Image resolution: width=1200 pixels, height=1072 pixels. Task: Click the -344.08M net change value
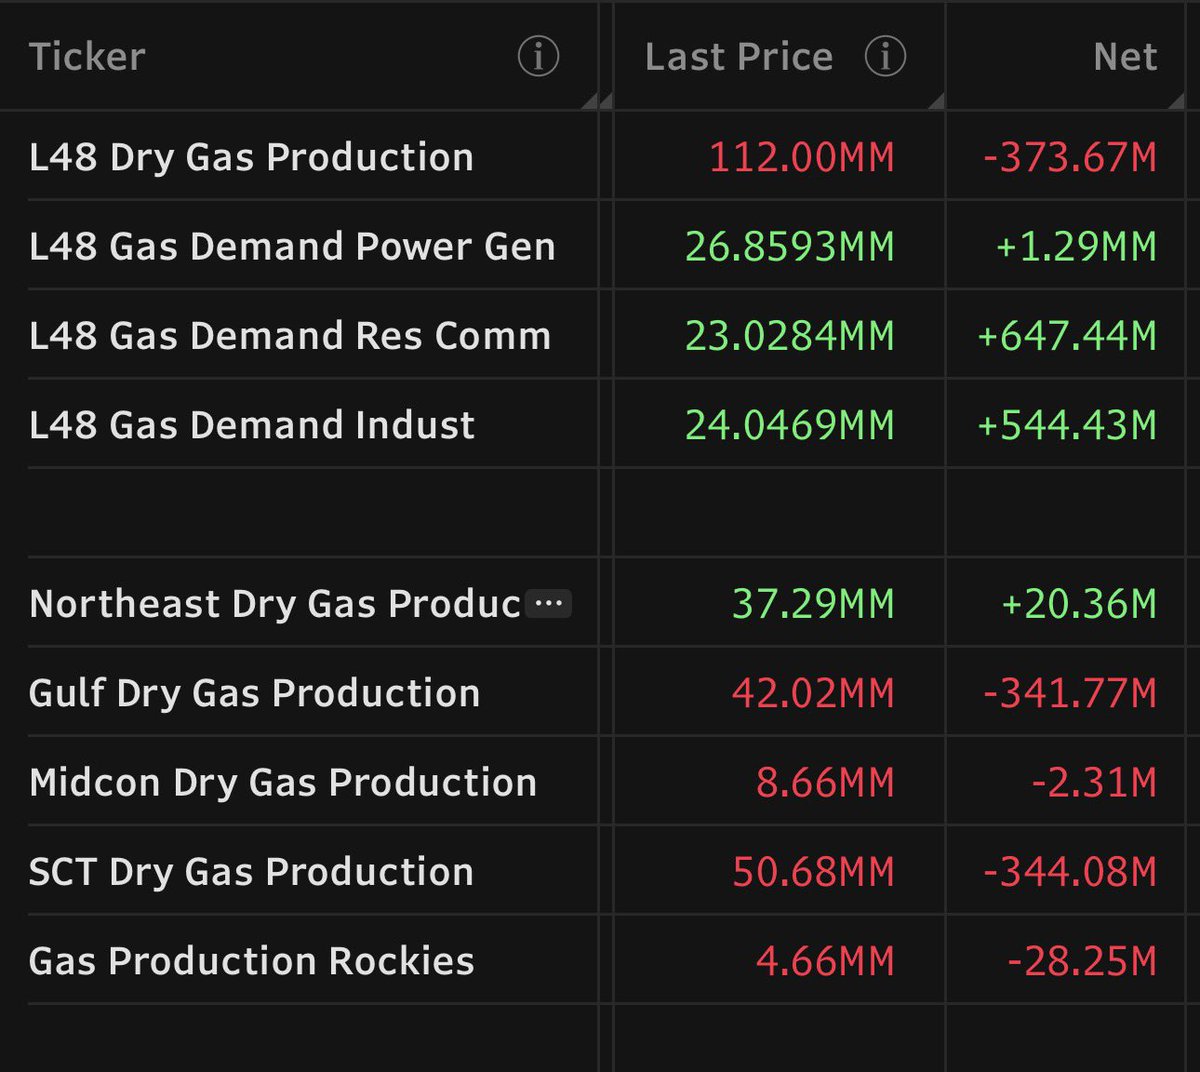1070,871
